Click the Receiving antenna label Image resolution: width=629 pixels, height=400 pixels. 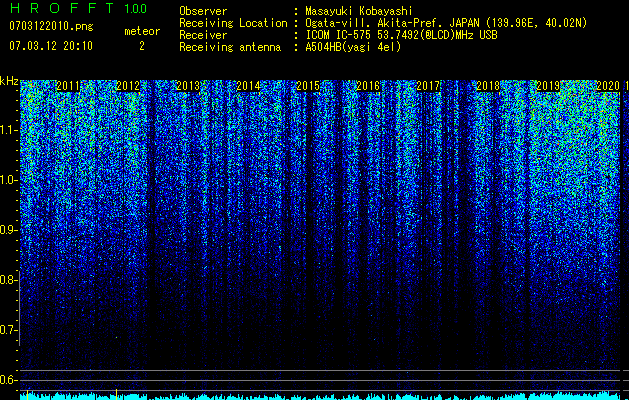point(230,47)
